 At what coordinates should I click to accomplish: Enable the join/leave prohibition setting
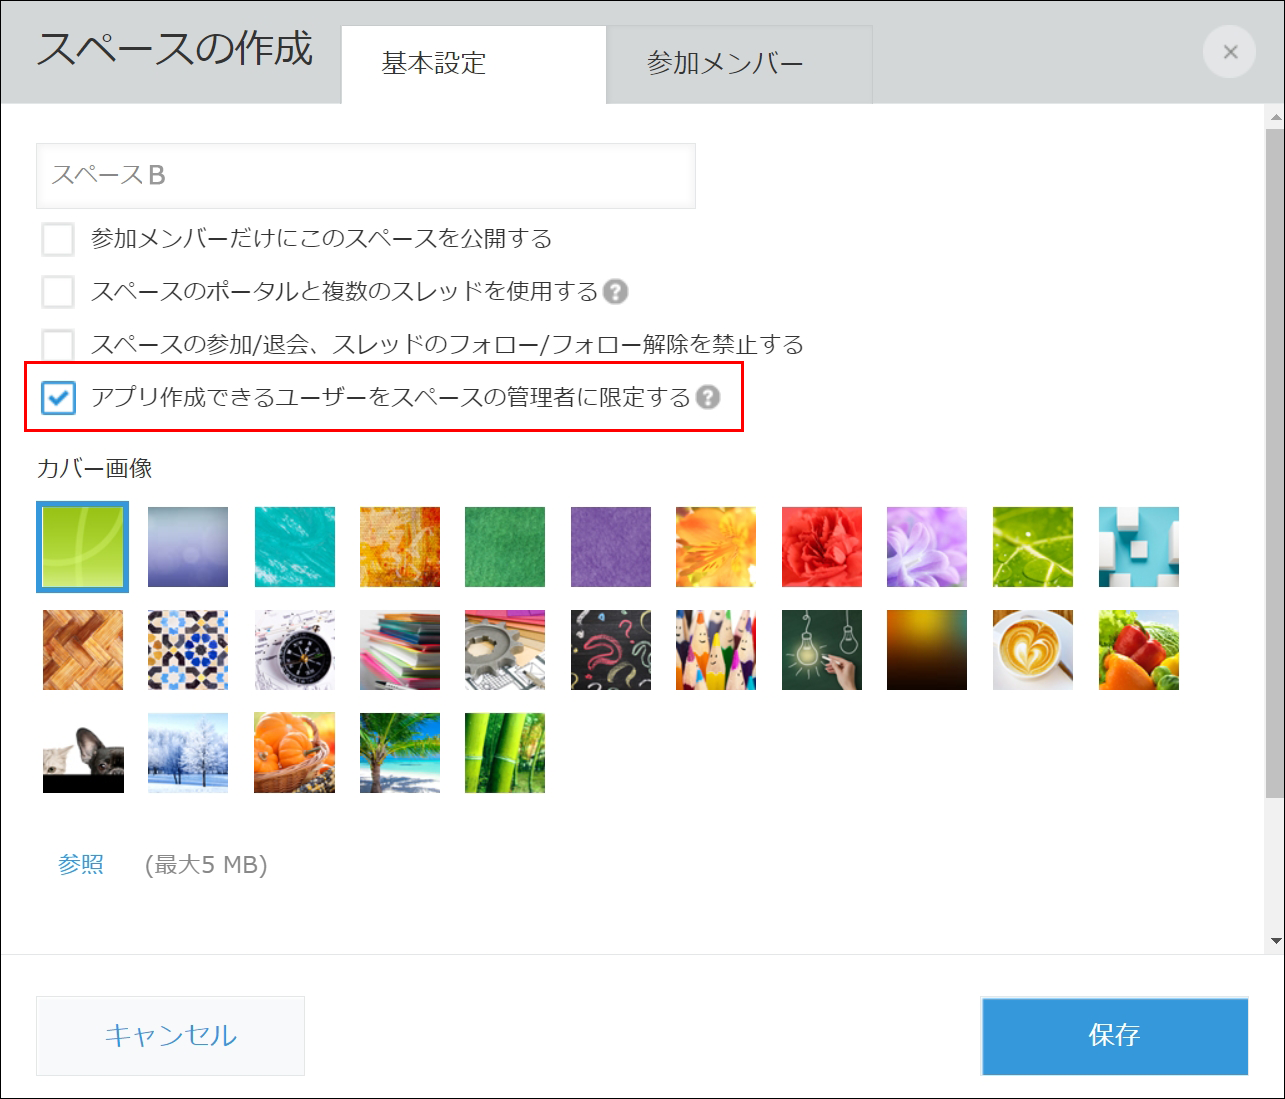[57, 344]
